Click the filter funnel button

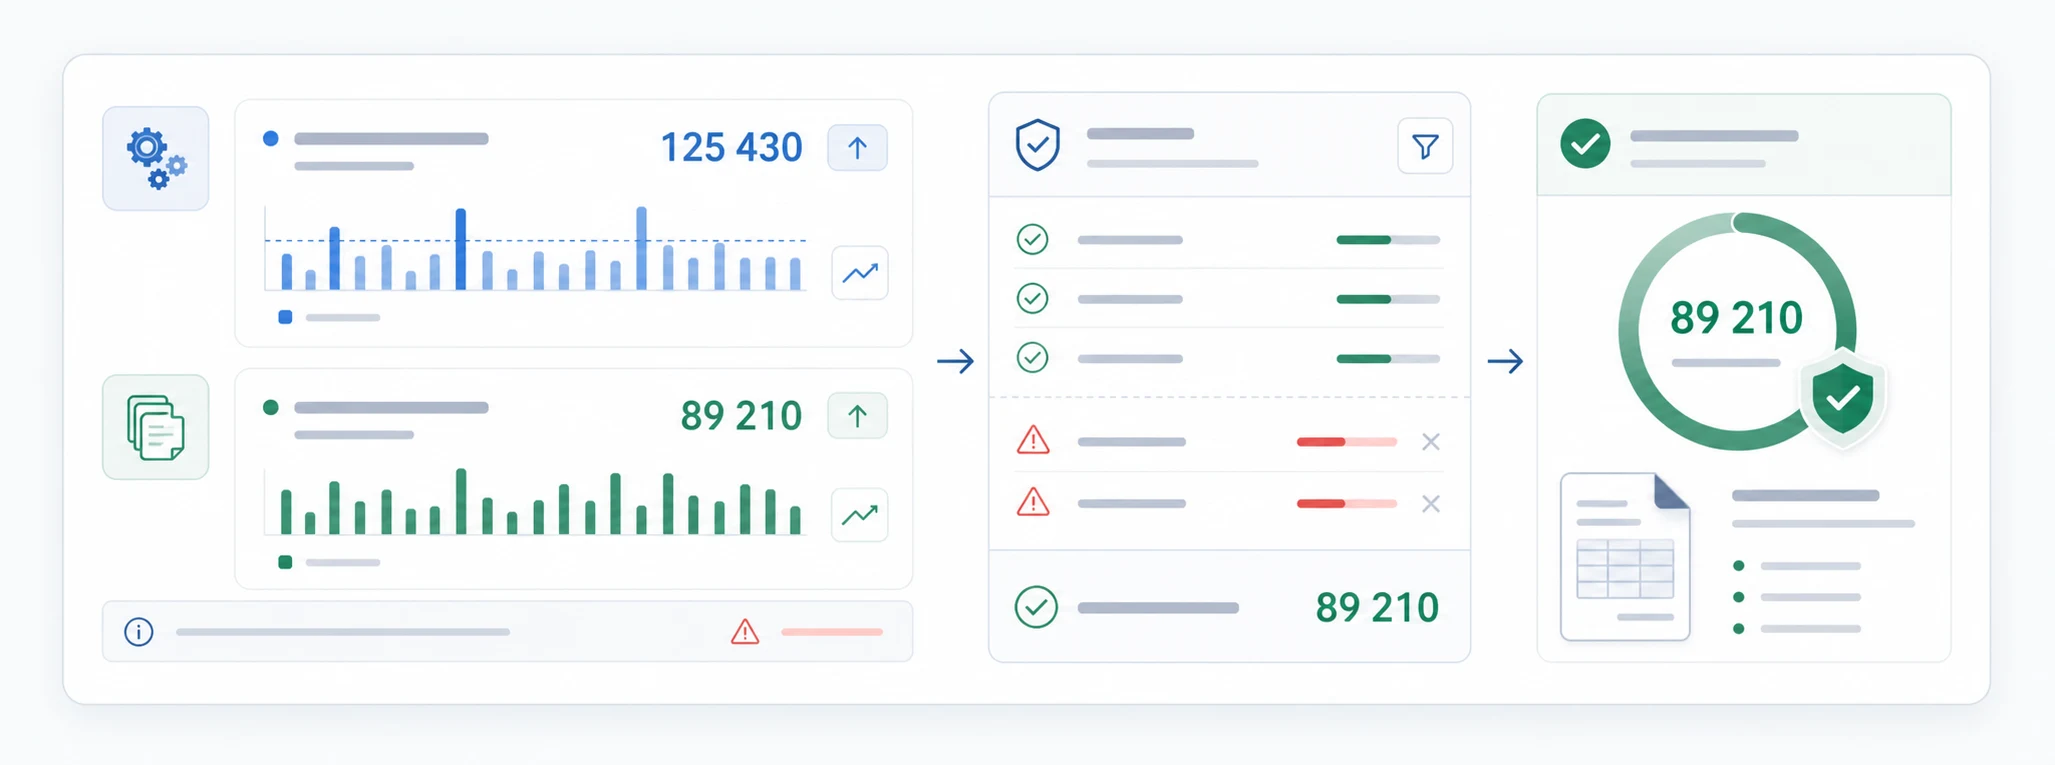click(1425, 147)
